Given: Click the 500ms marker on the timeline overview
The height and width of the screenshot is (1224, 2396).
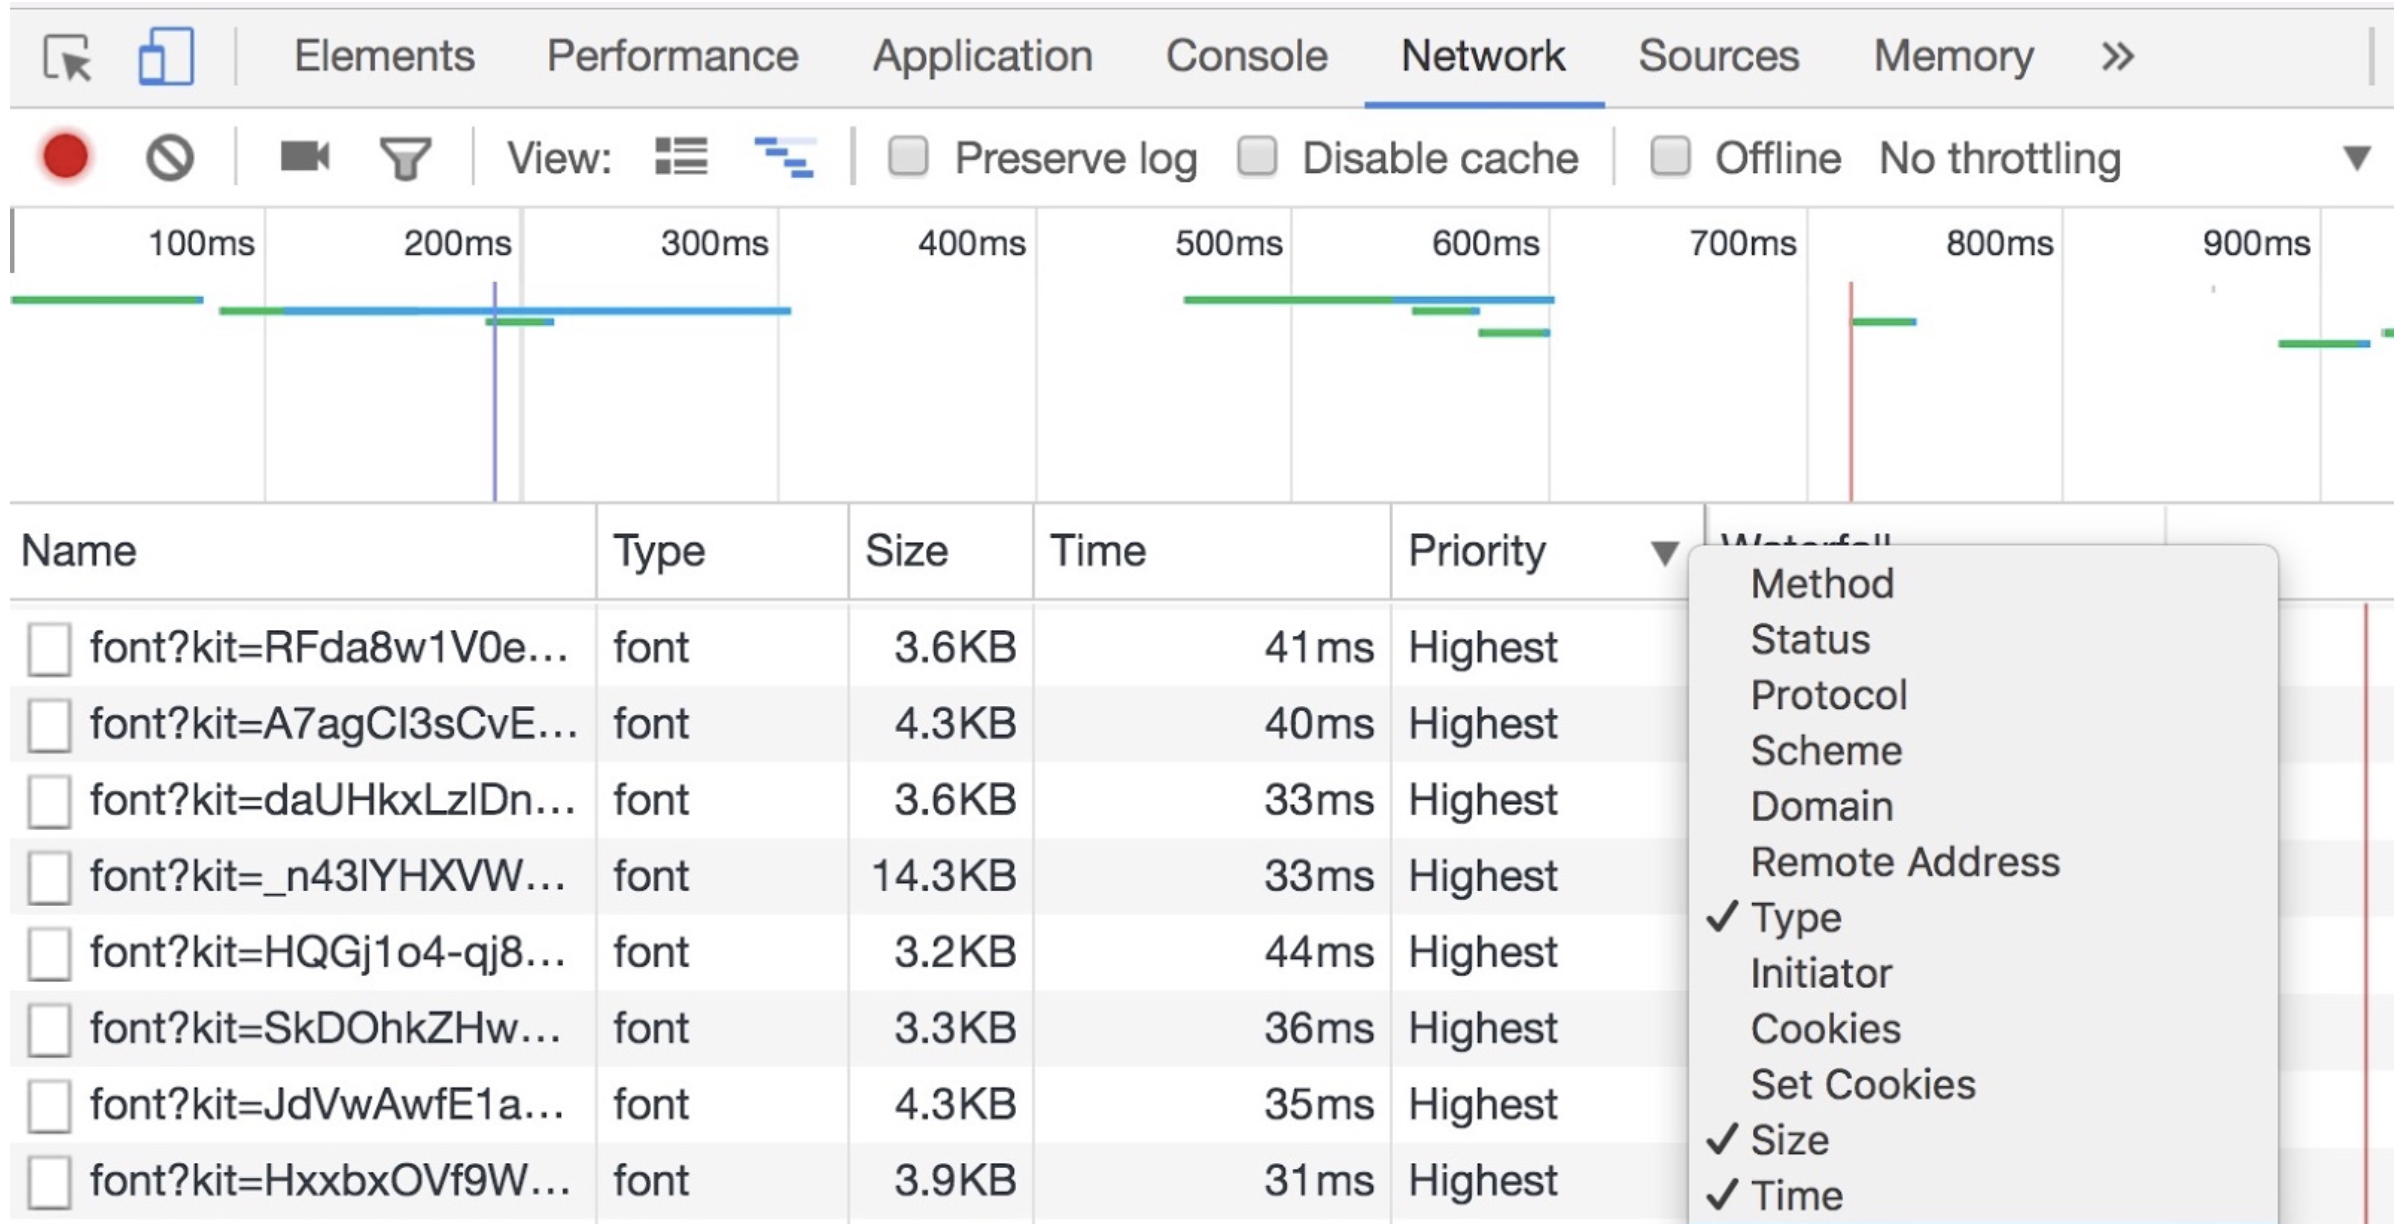Looking at the screenshot, I should pos(1228,243).
